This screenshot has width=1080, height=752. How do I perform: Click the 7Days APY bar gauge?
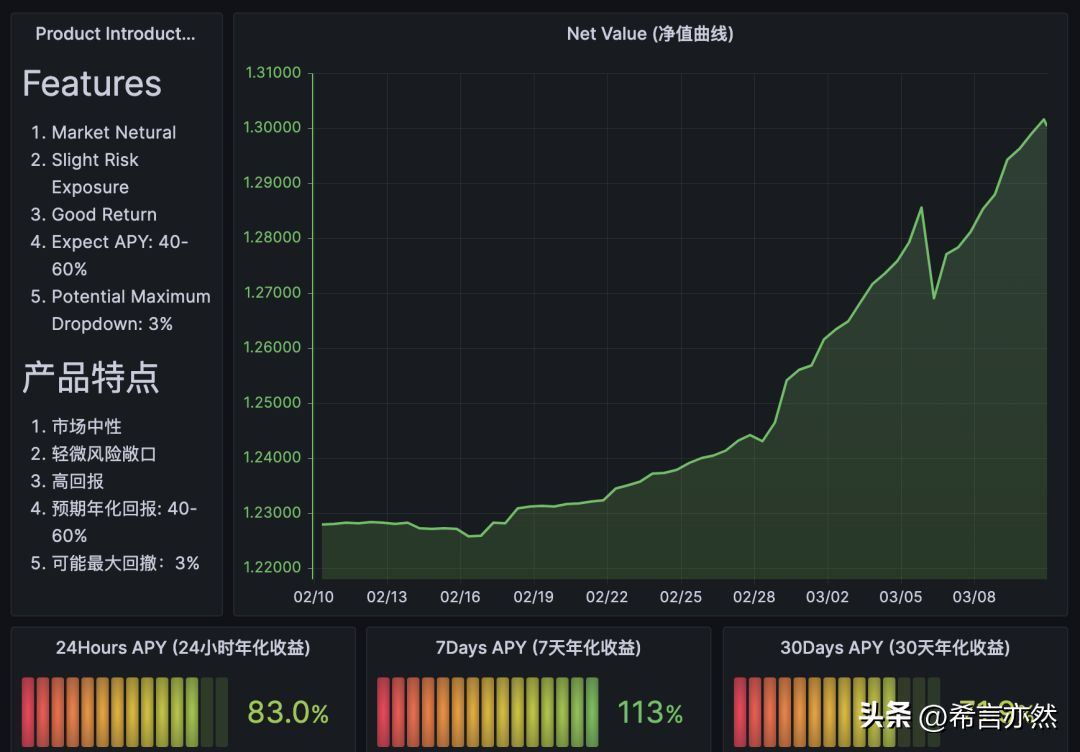487,712
